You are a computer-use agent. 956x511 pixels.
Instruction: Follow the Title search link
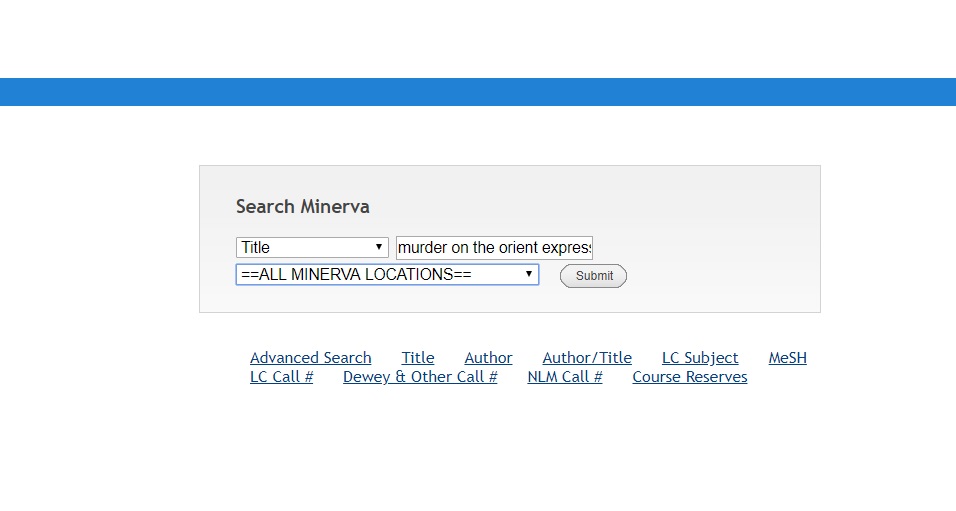pyautogui.click(x=418, y=358)
